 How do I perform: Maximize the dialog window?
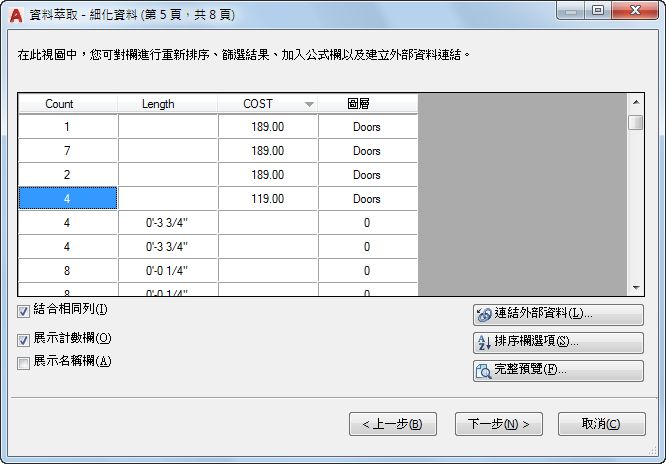point(598,10)
